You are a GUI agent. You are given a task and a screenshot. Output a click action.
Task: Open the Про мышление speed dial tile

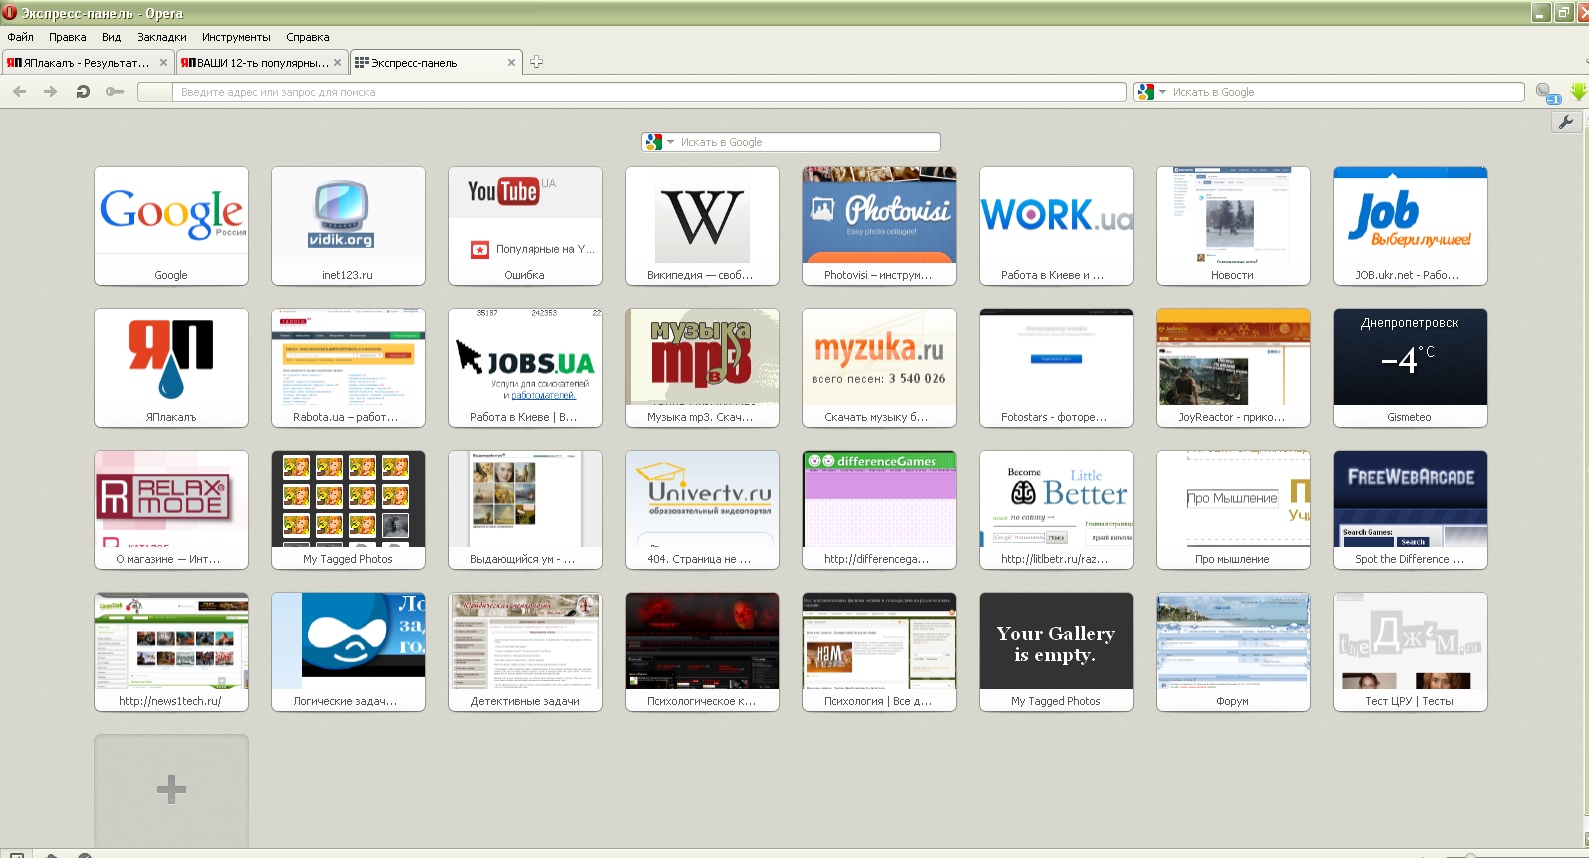(x=1233, y=510)
